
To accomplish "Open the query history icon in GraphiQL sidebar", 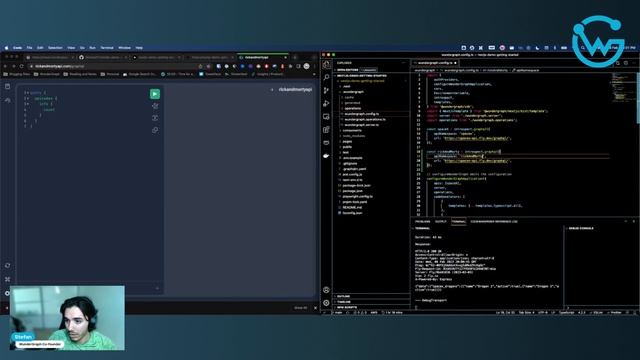I will tap(8, 100).
